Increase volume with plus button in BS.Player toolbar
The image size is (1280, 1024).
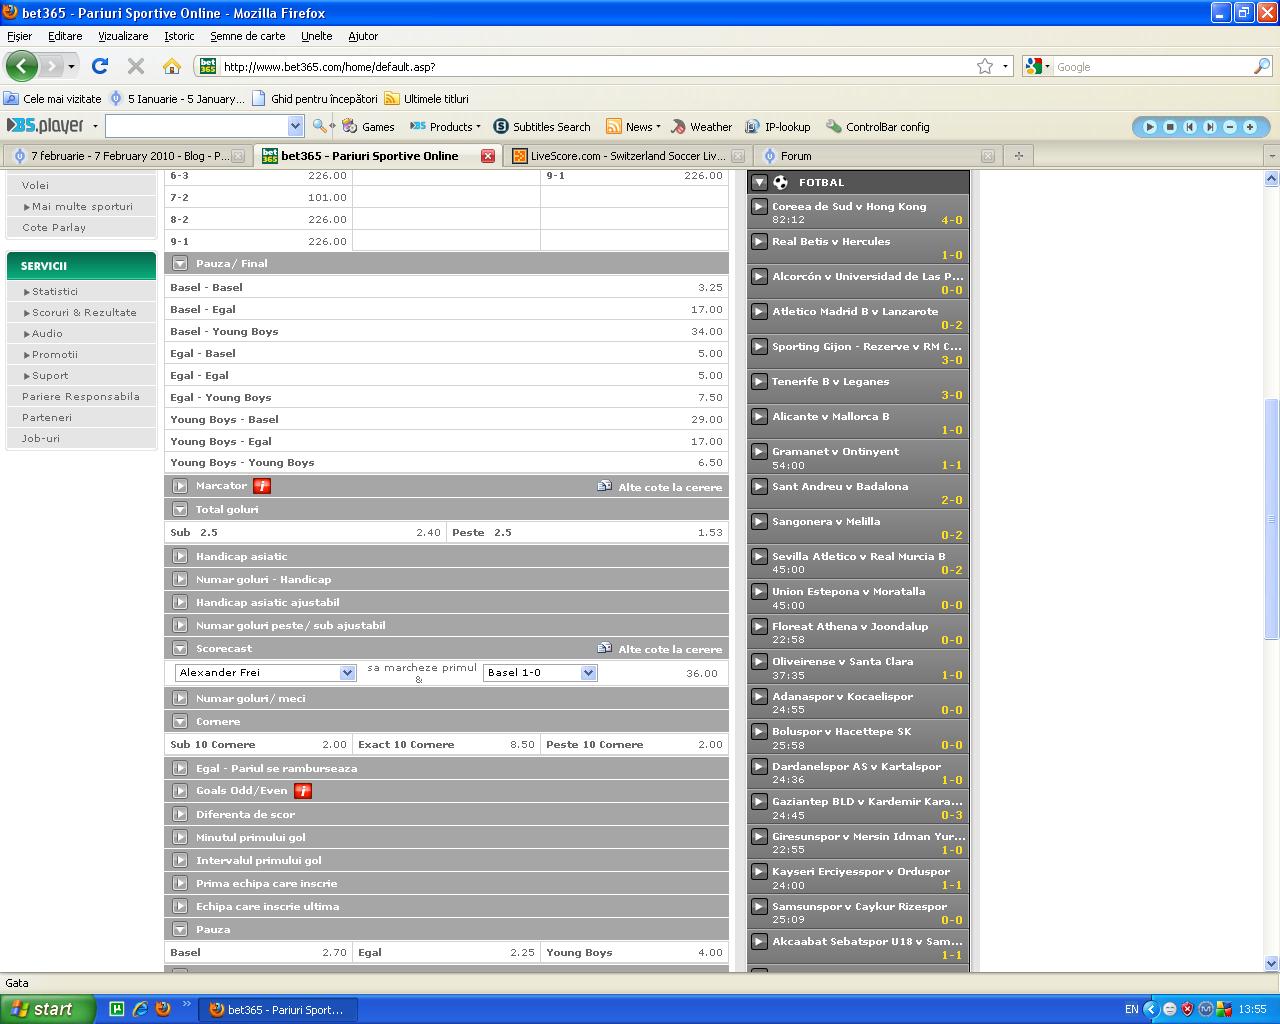(x=1250, y=127)
